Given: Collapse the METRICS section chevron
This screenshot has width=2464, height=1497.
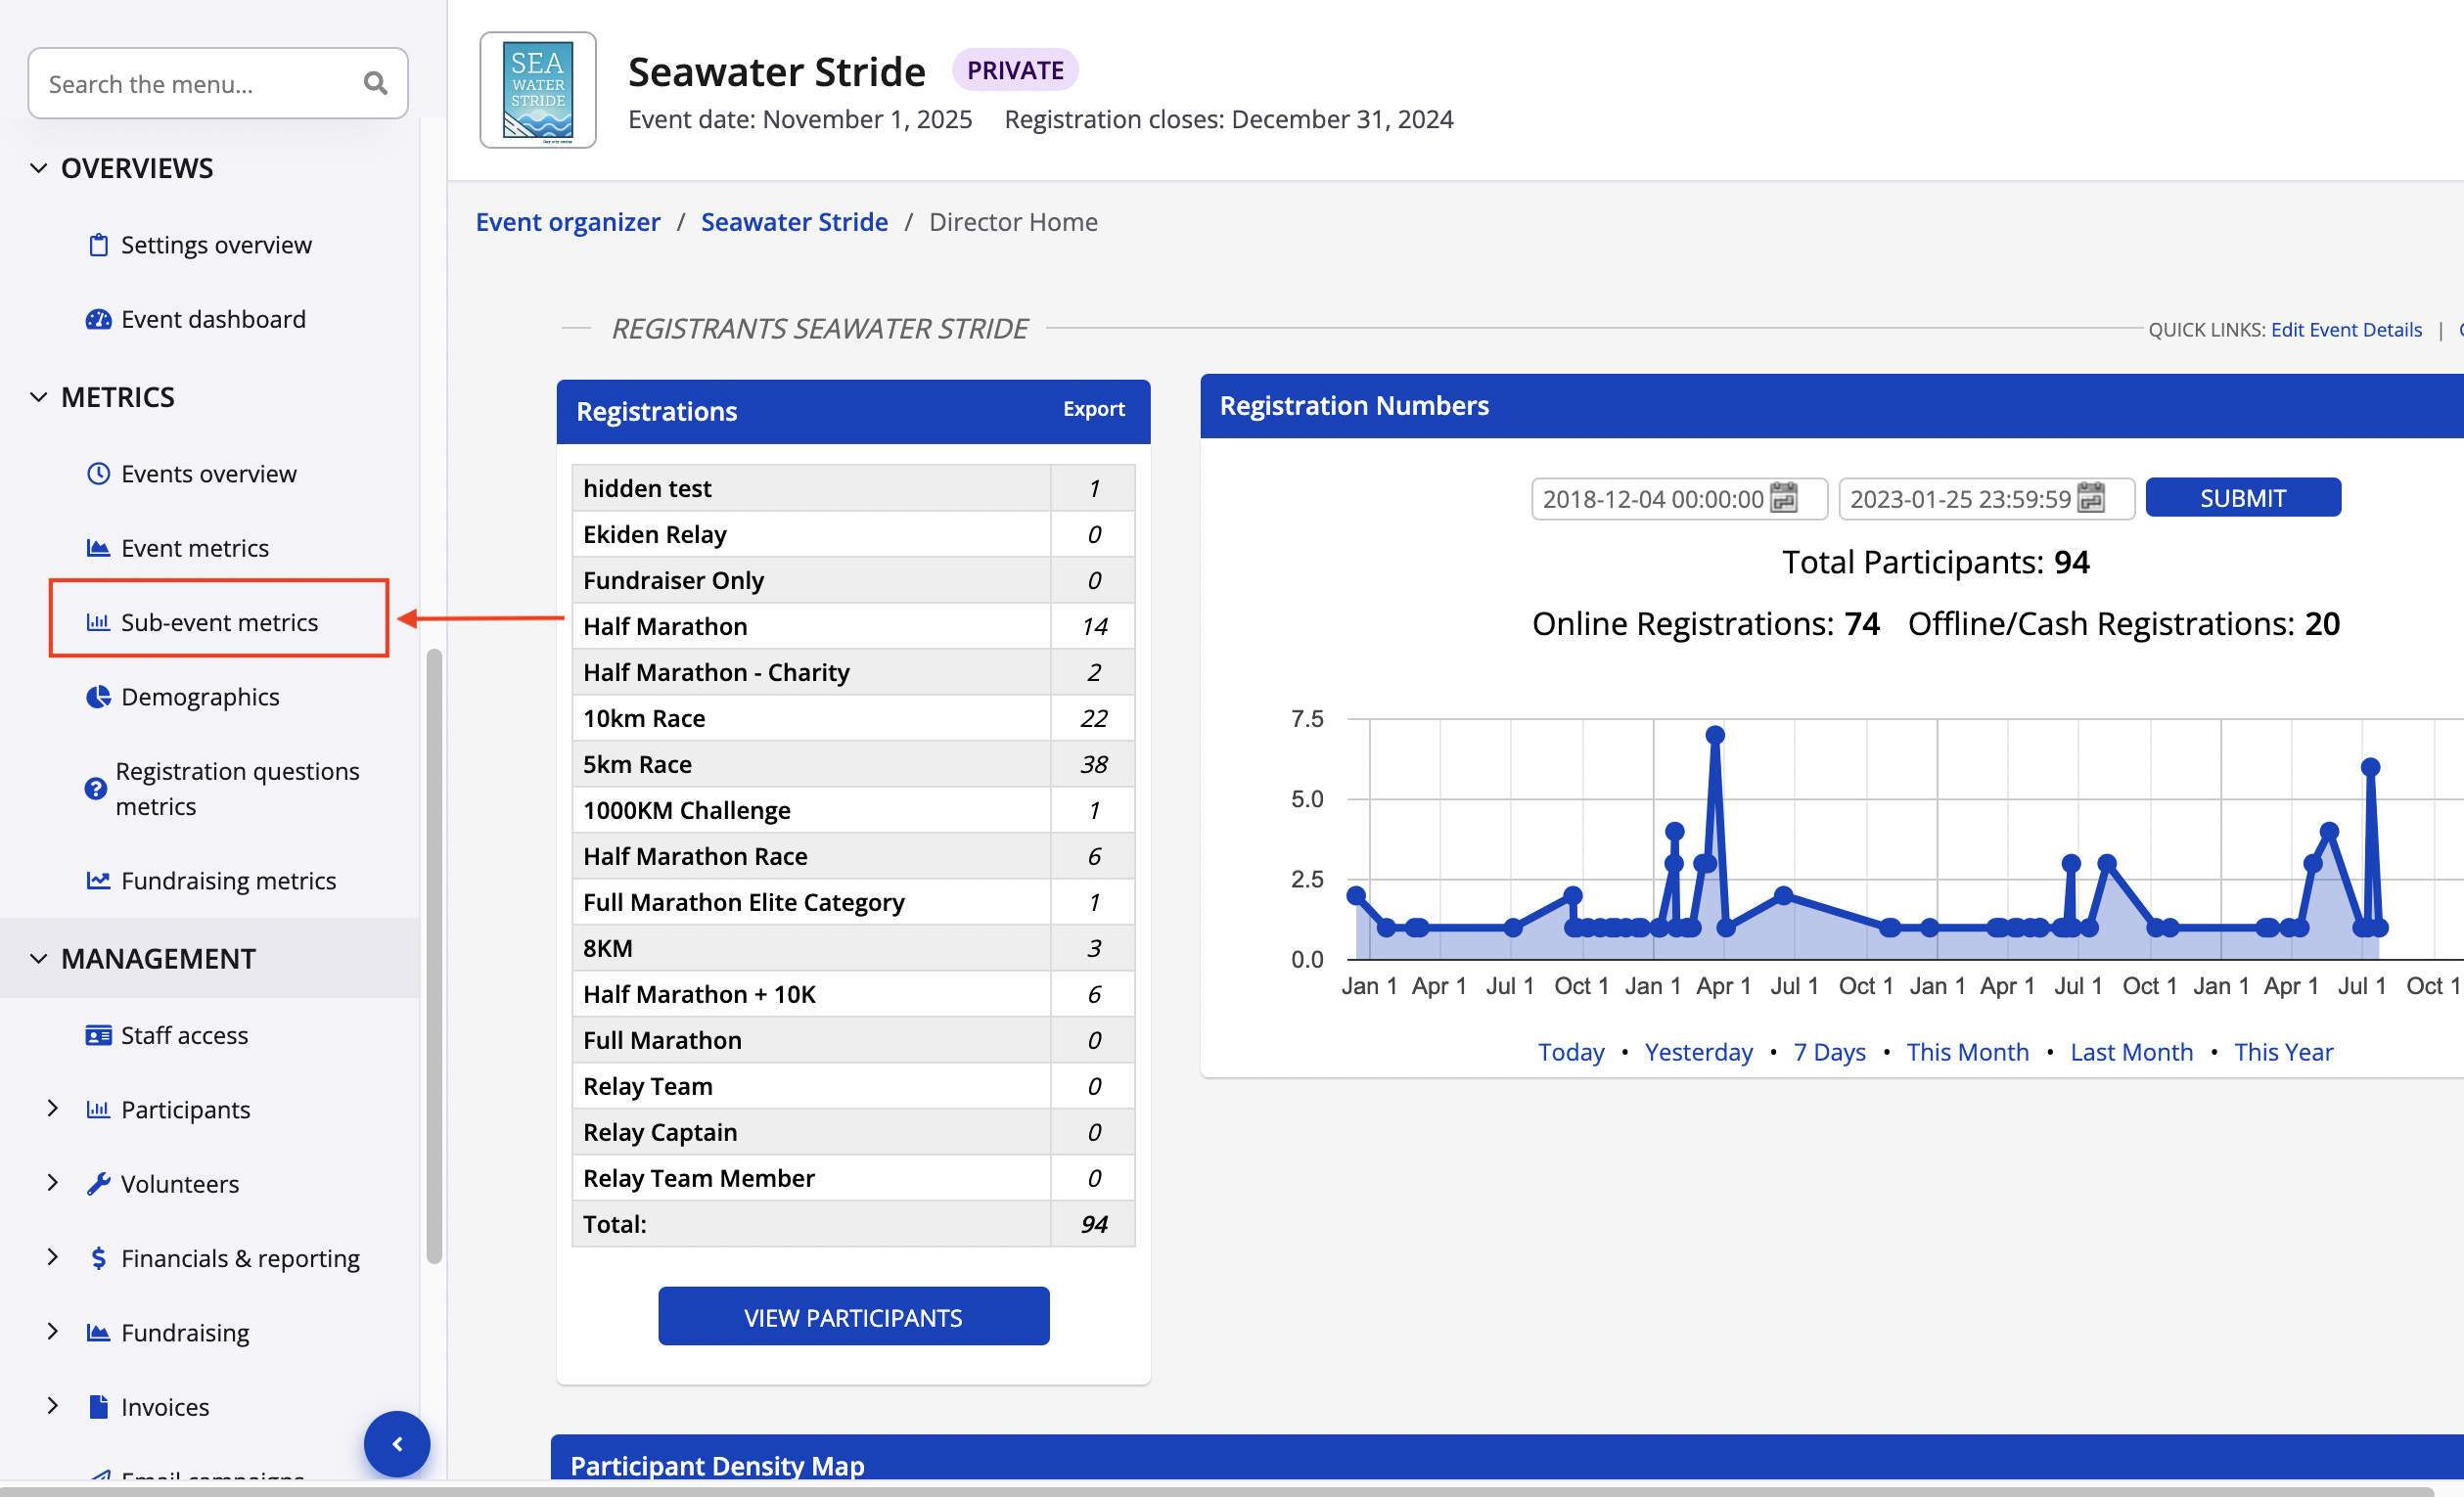Looking at the screenshot, I should (x=39, y=397).
